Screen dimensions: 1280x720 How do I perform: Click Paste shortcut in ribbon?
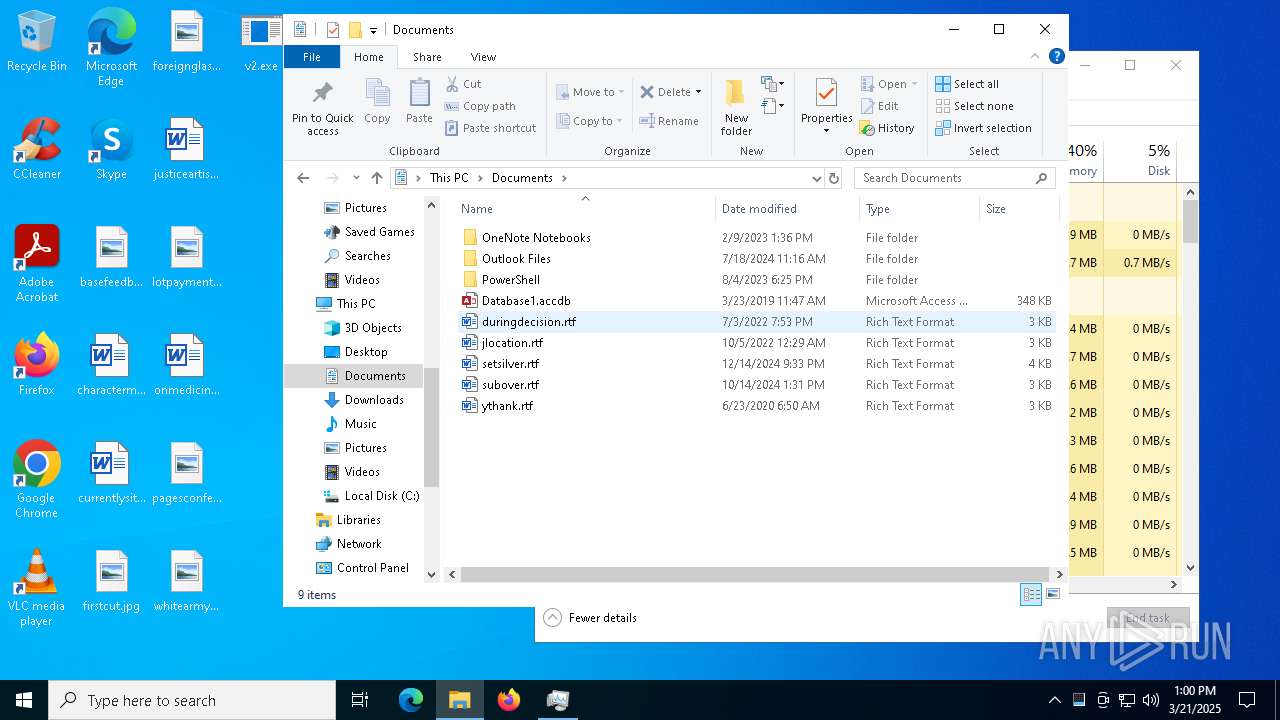pos(490,128)
